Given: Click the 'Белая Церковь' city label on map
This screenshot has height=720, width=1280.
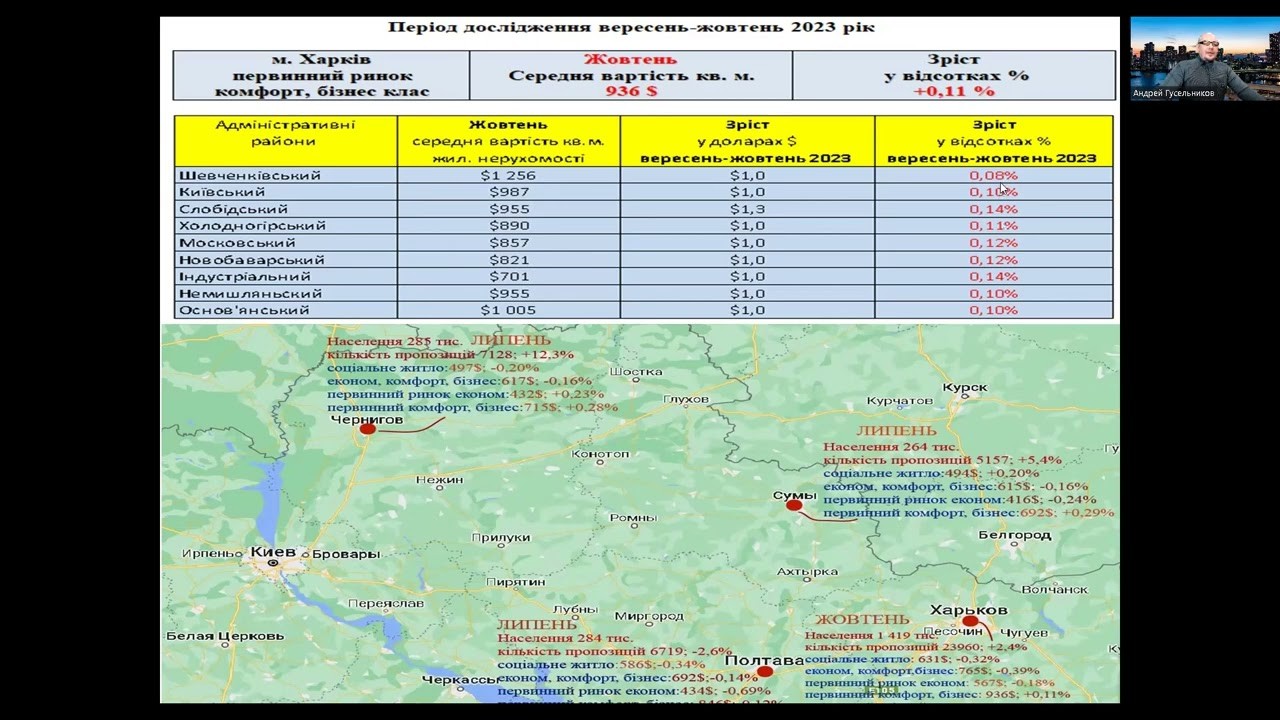Looking at the screenshot, I should tap(225, 636).
